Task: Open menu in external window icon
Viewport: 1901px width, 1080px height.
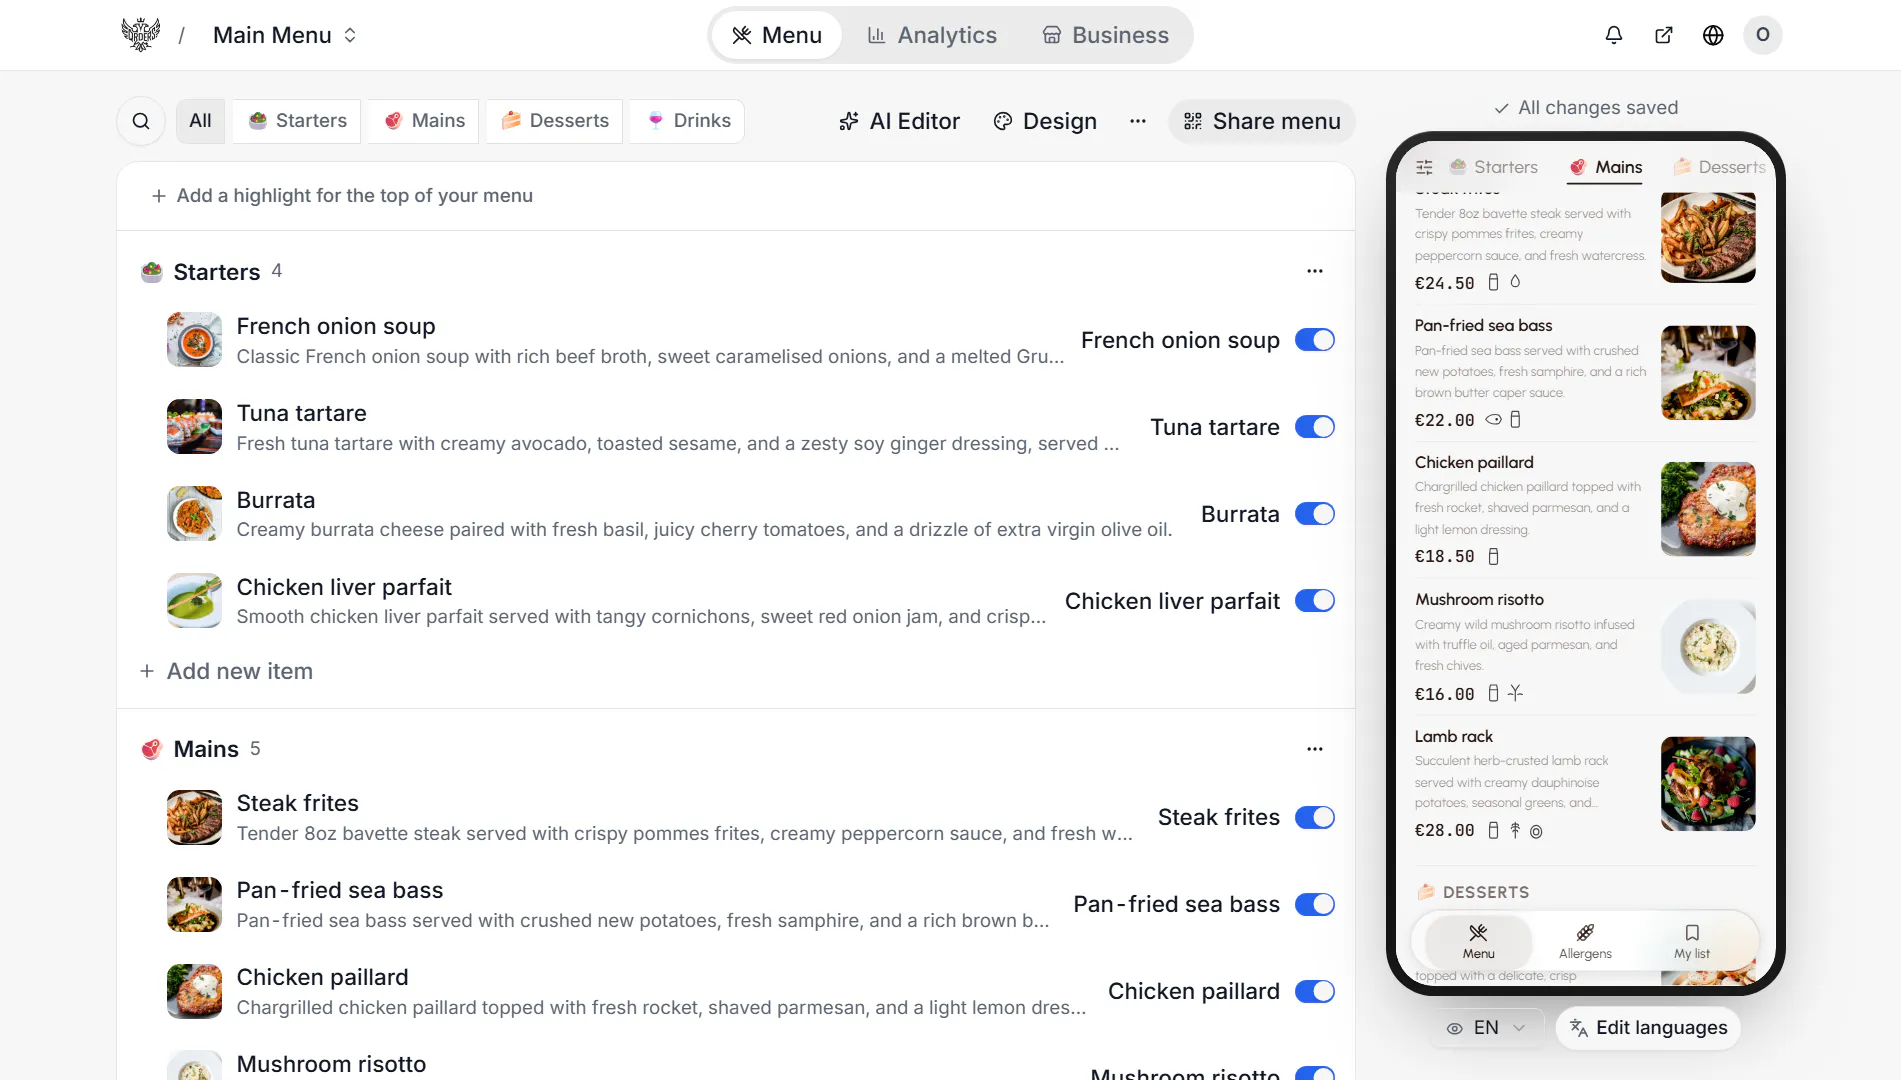Action: tap(1664, 35)
